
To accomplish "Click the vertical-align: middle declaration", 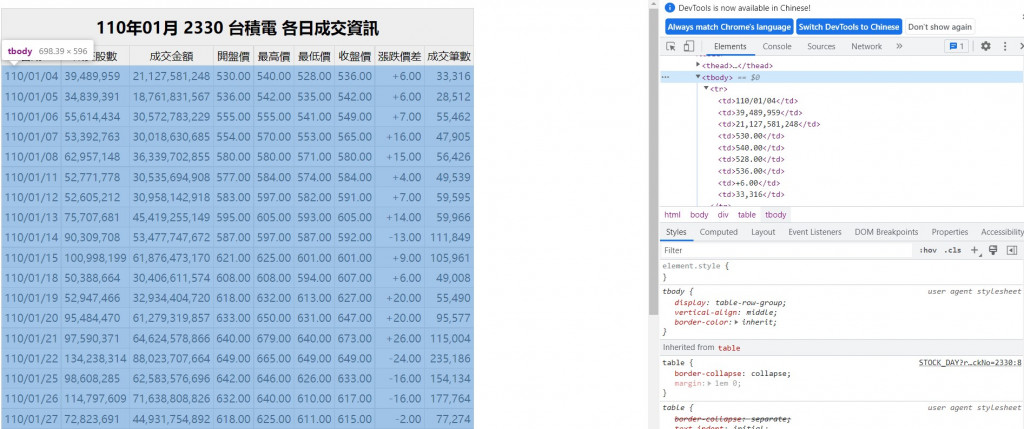I will (x=726, y=313).
